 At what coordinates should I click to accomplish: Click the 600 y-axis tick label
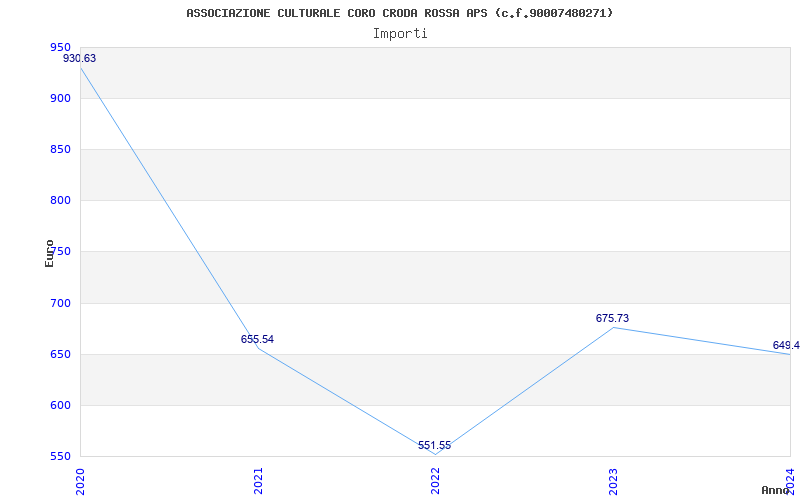tap(60, 406)
